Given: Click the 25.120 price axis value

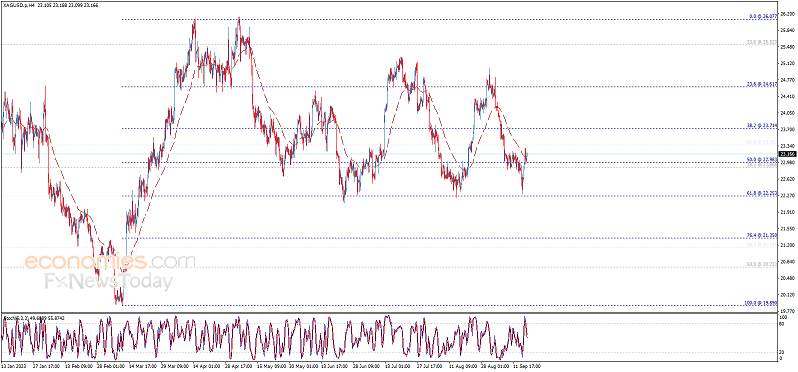Looking at the screenshot, I should (787, 64).
